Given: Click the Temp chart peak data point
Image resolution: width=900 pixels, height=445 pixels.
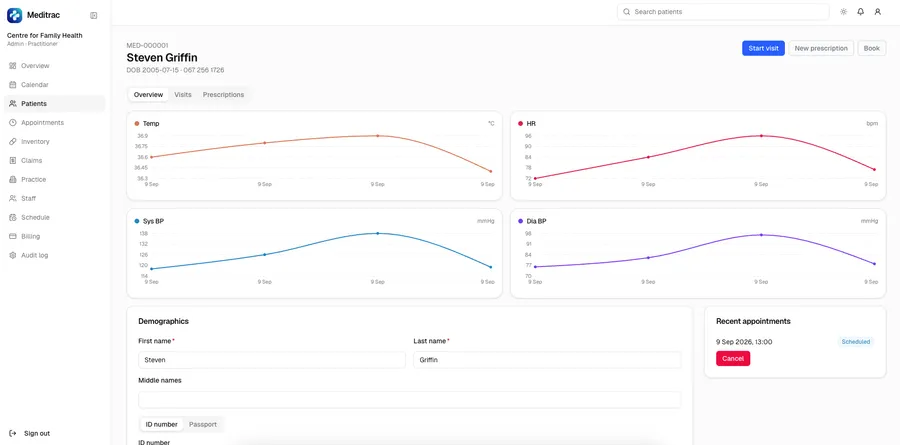Looking at the screenshot, I should (378, 136).
